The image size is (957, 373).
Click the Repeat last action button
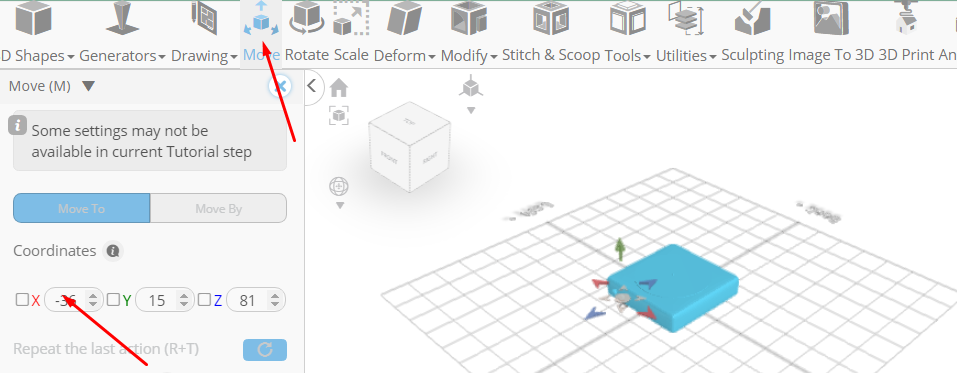pyautogui.click(x=265, y=350)
